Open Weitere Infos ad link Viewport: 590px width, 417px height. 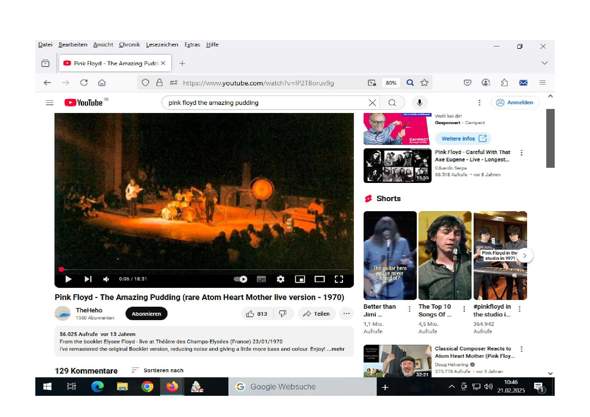tap(464, 138)
